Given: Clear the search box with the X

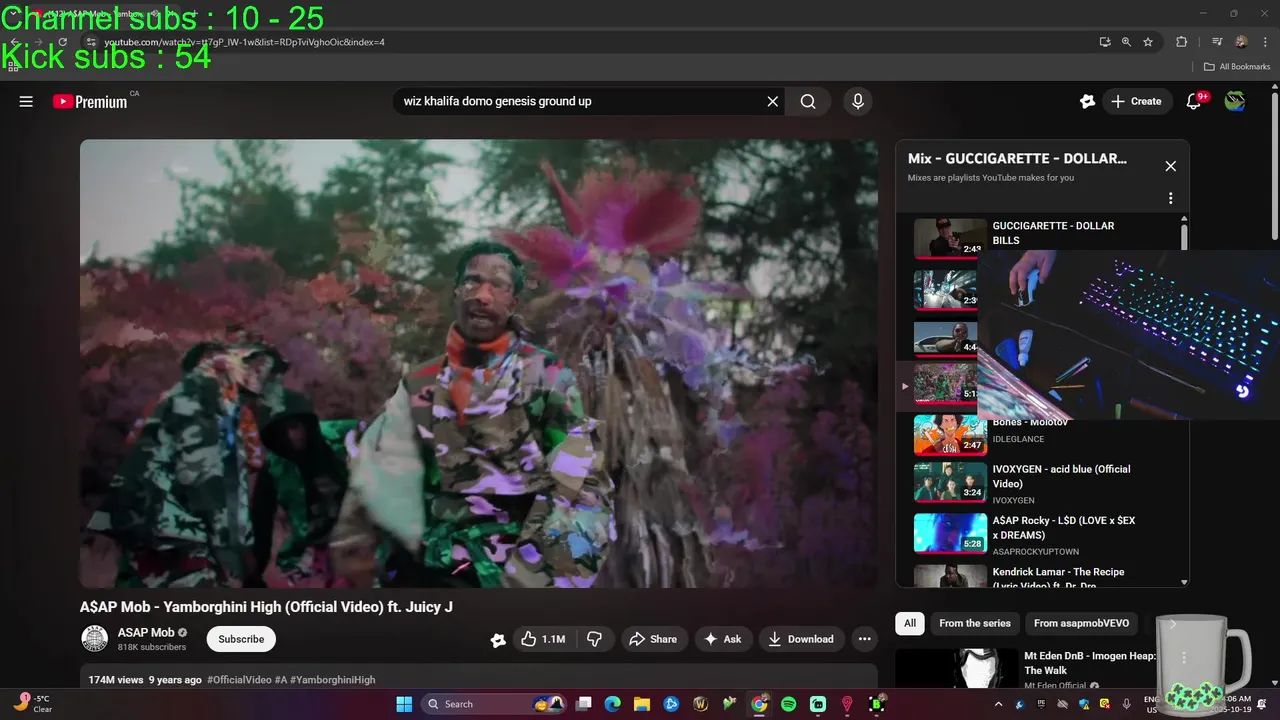Looking at the screenshot, I should (x=772, y=101).
